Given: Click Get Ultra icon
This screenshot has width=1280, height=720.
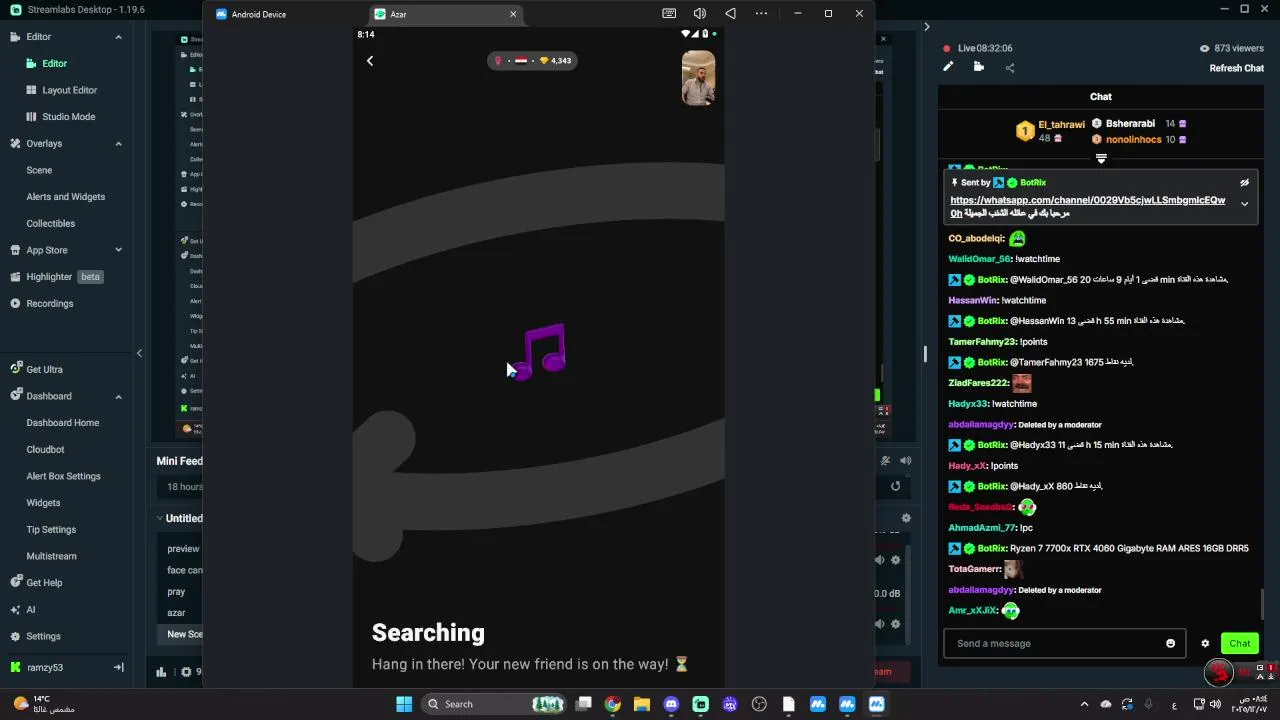Looking at the screenshot, I should click(x=15, y=369).
